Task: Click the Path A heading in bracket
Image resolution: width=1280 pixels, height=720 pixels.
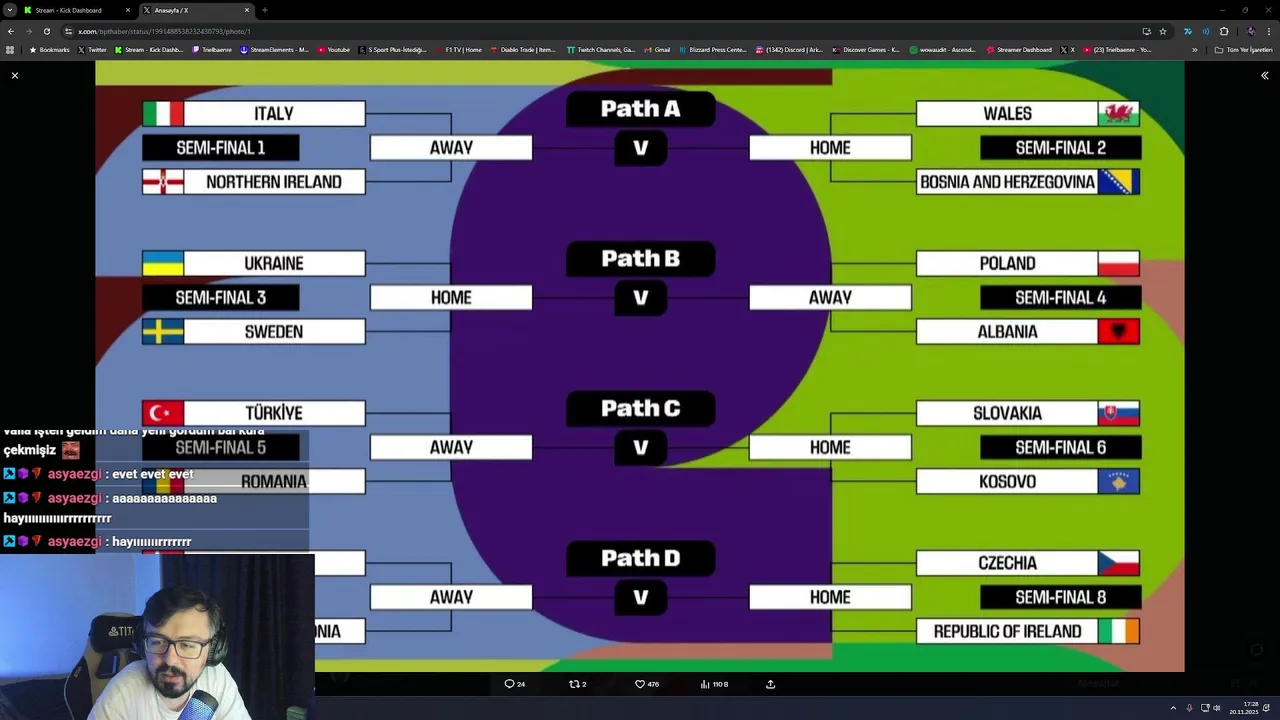Action: (x=640, y=109)
